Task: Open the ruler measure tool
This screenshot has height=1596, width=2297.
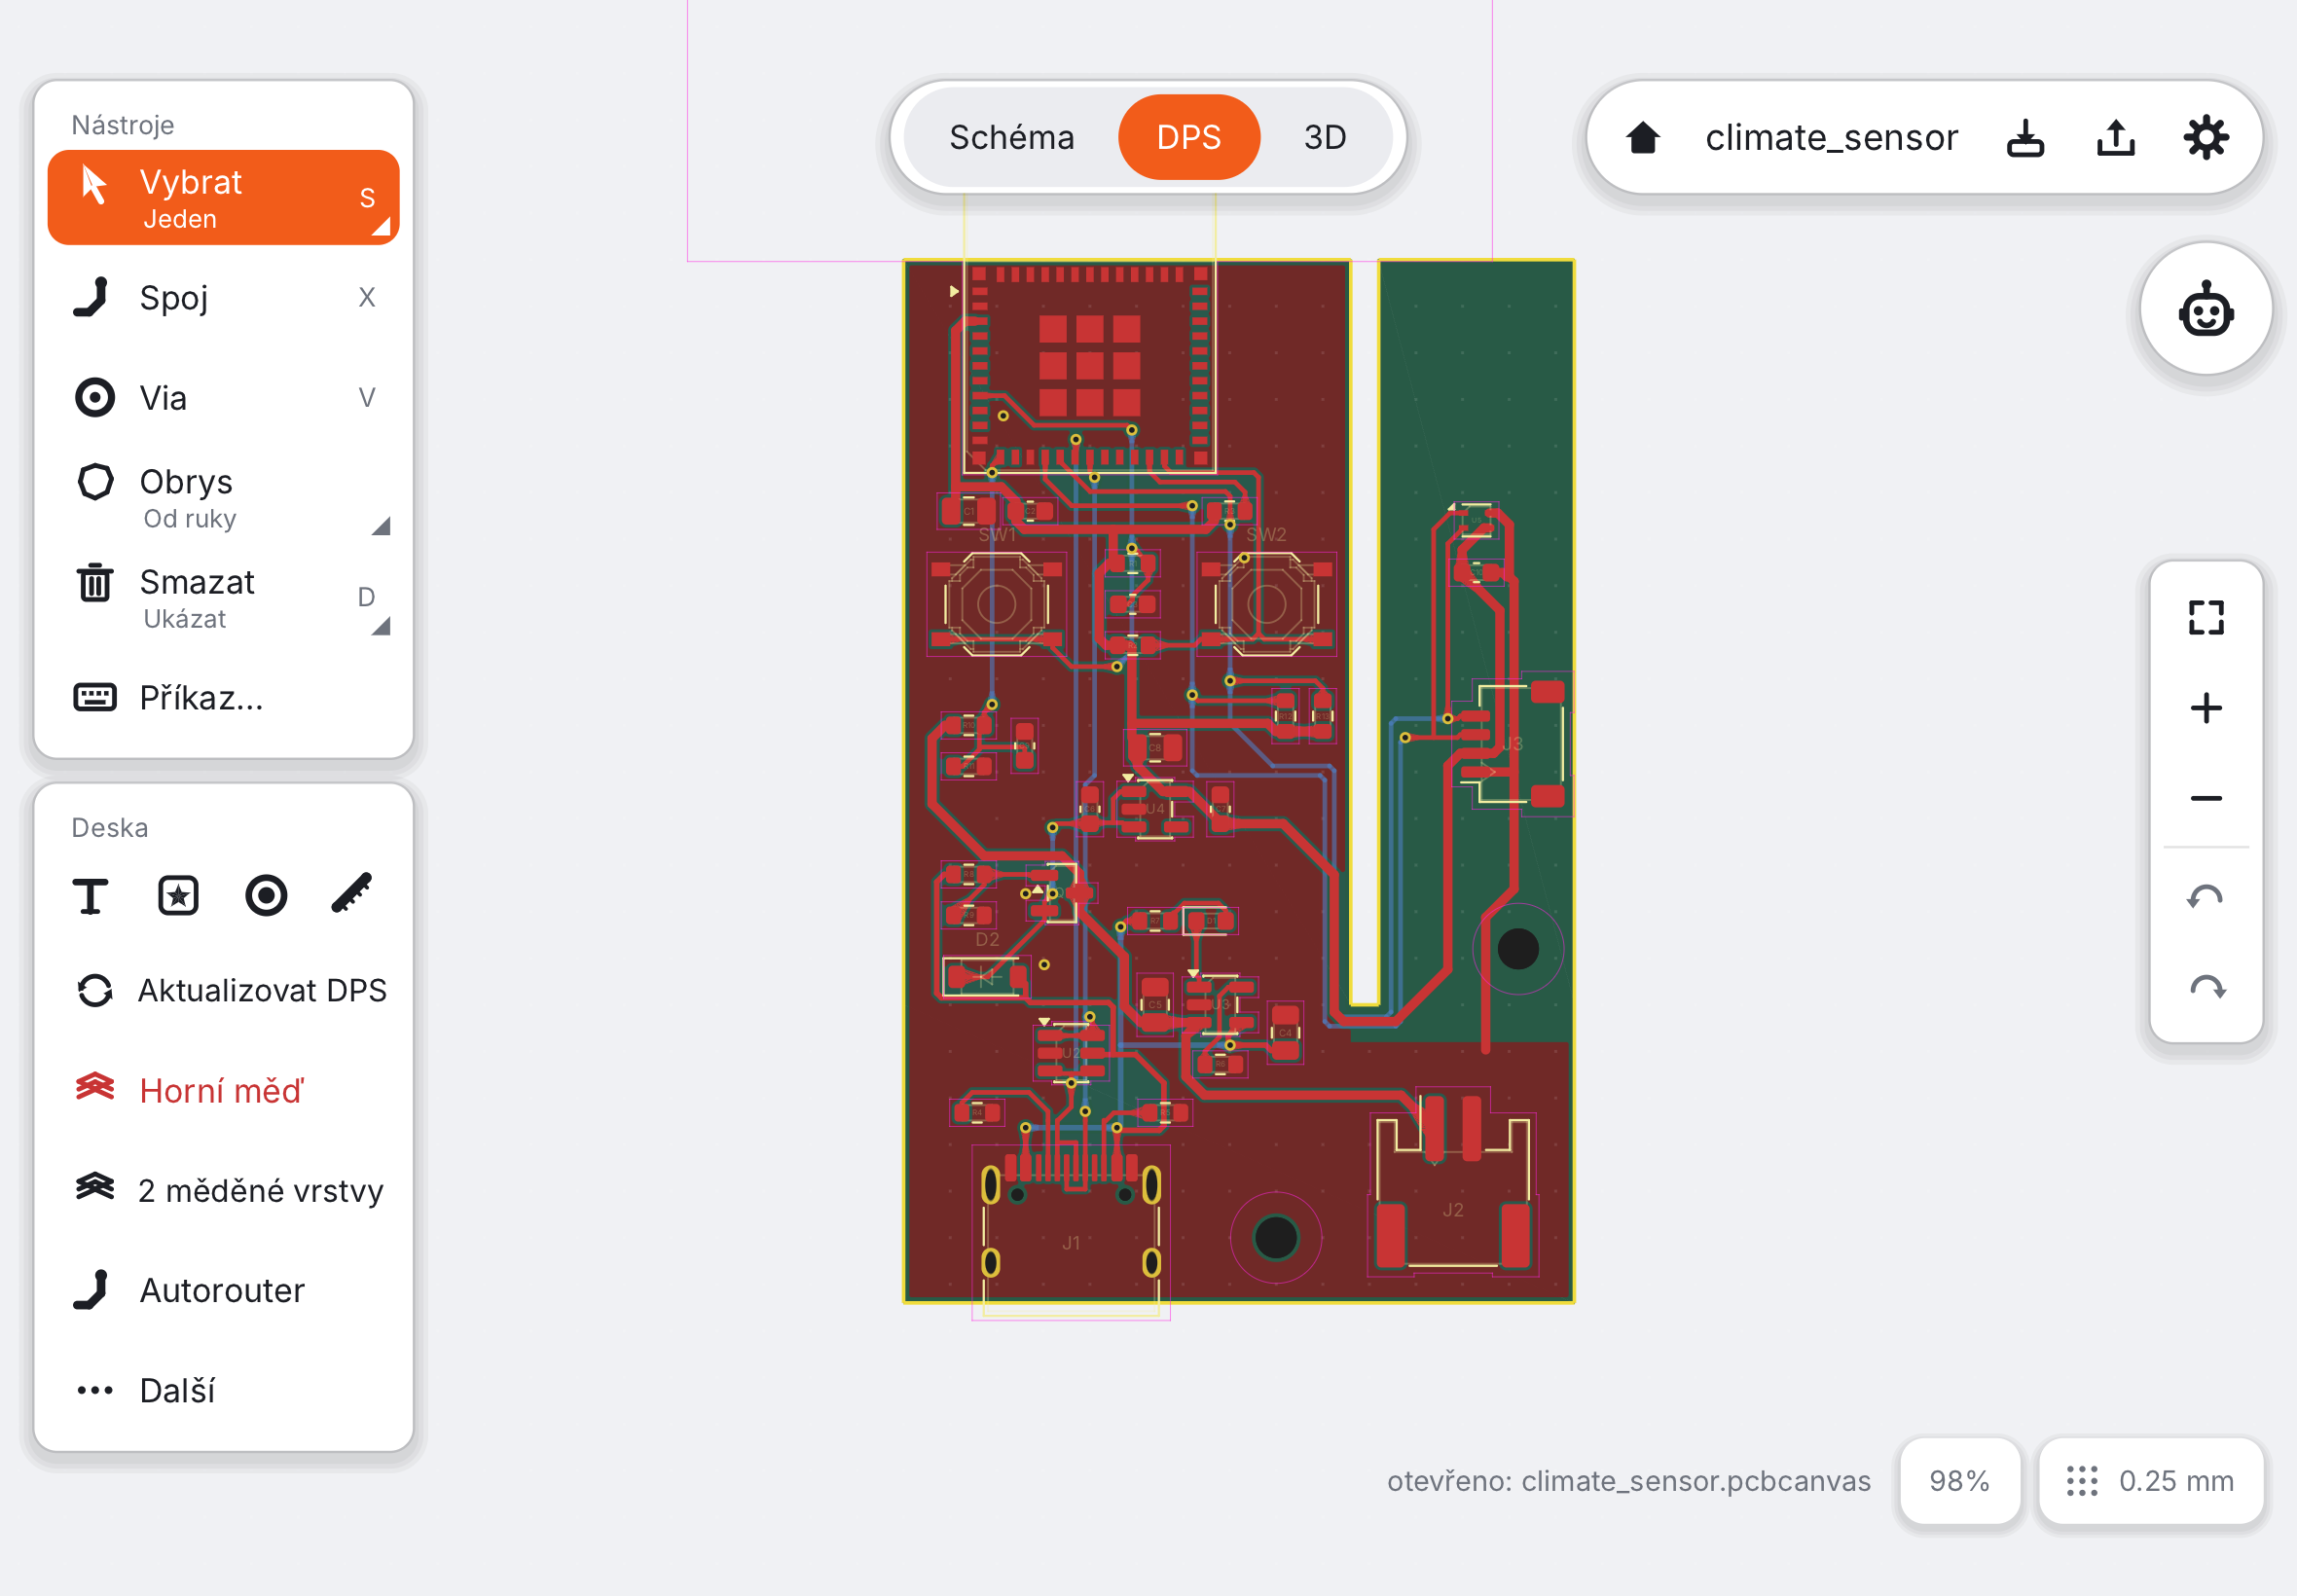Action: pos(352,894)
